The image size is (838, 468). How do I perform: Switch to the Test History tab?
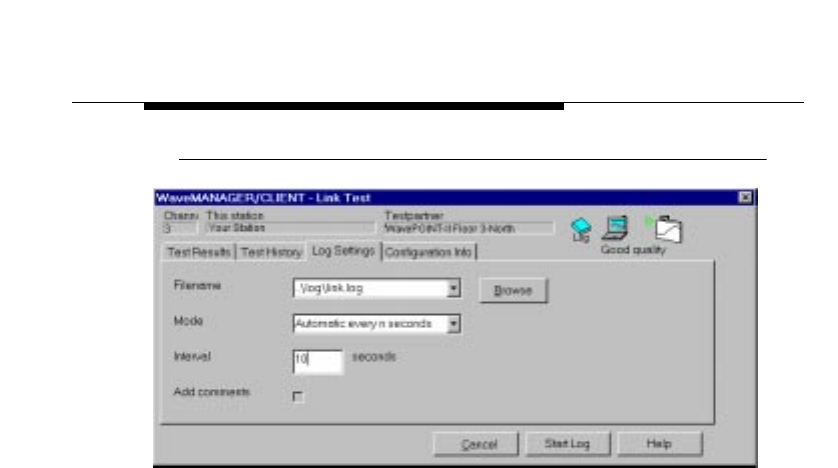(271, 252)
